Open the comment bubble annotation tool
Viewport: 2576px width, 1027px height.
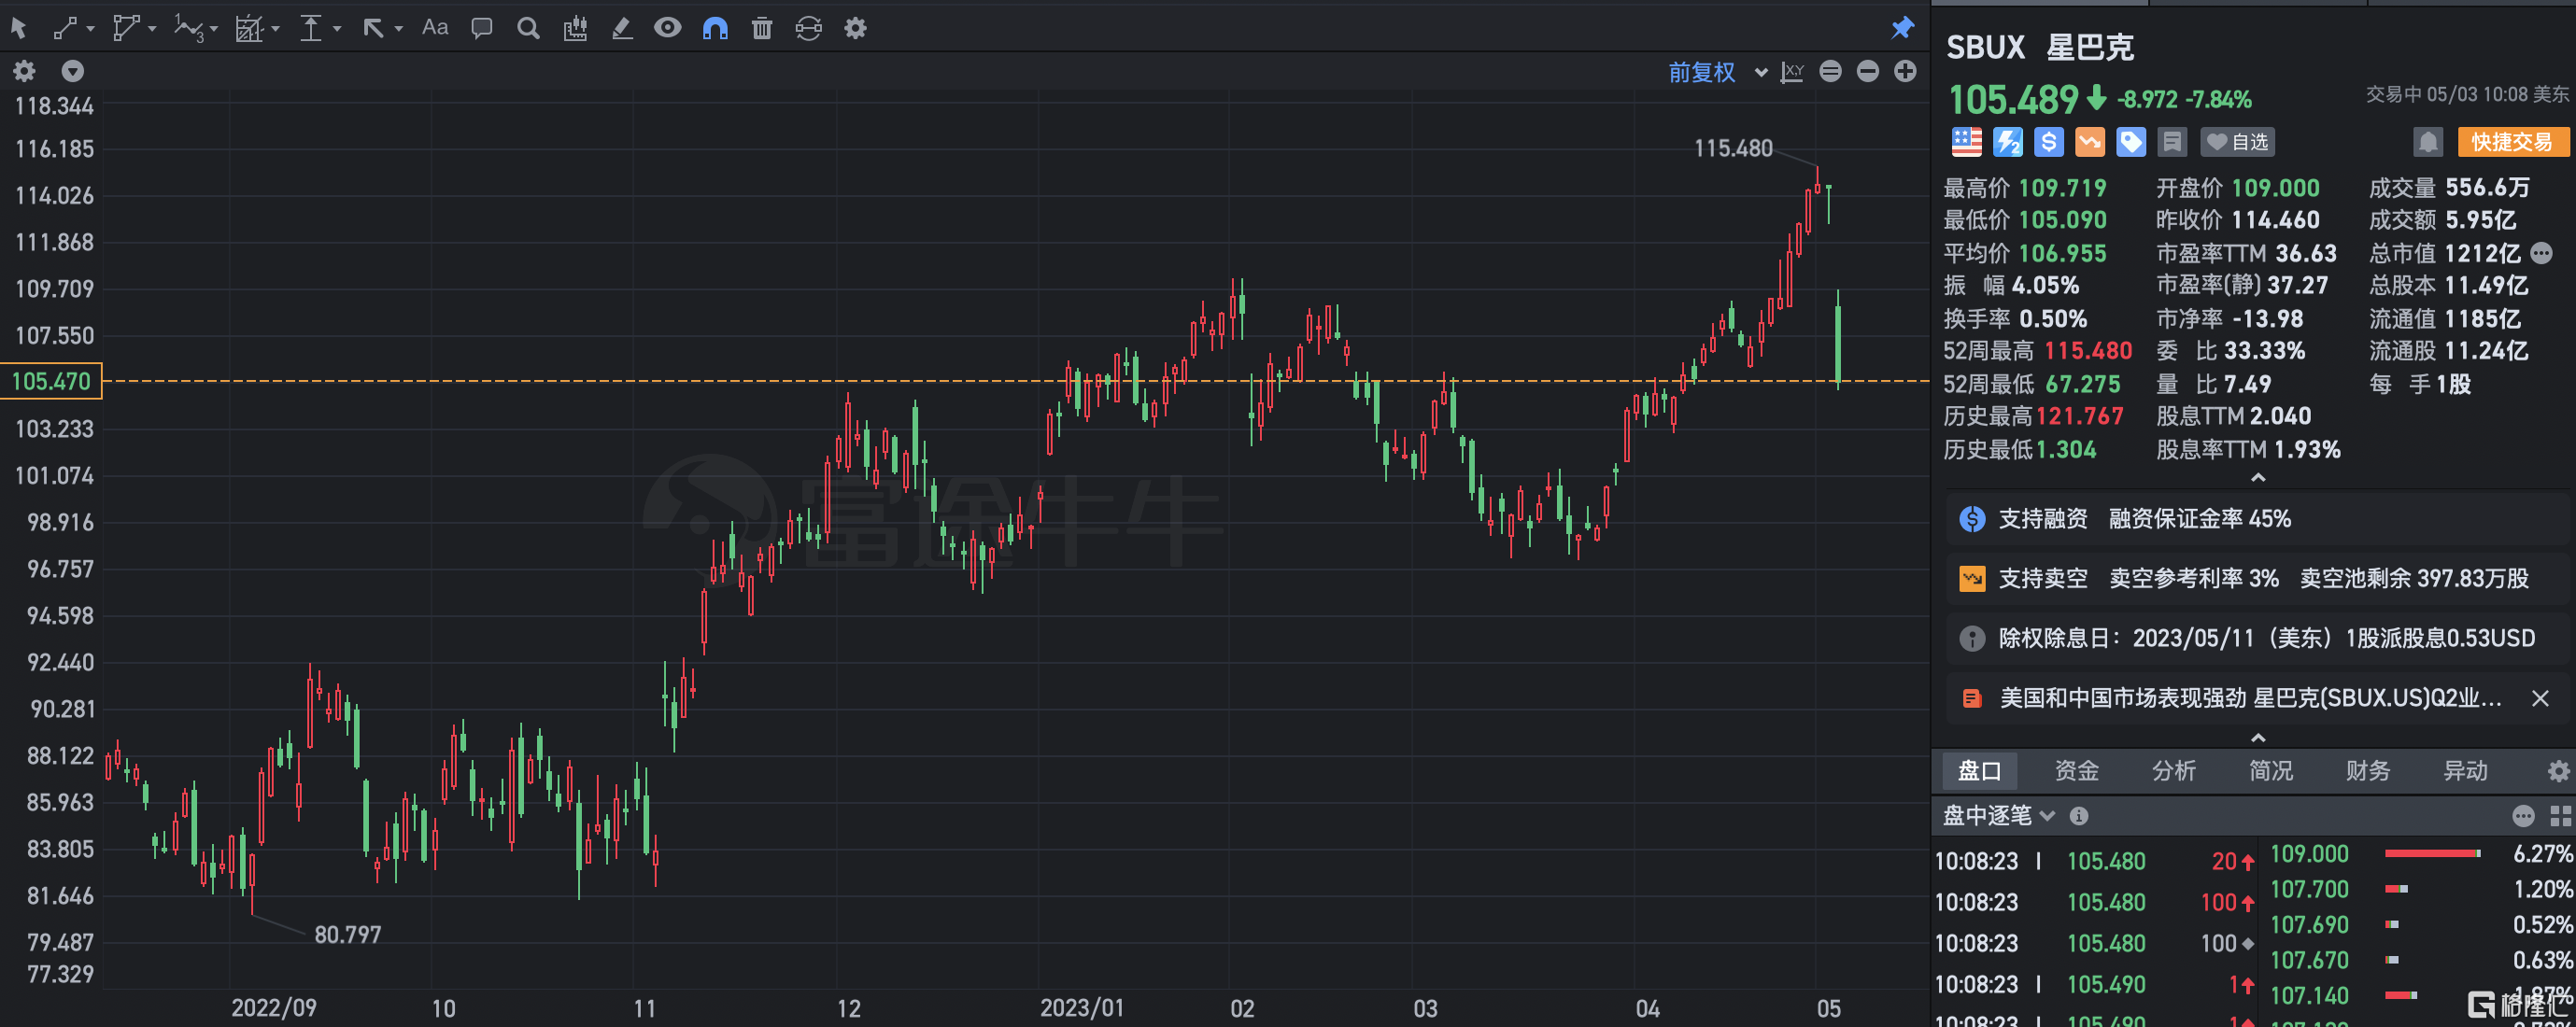pos(481,28)
